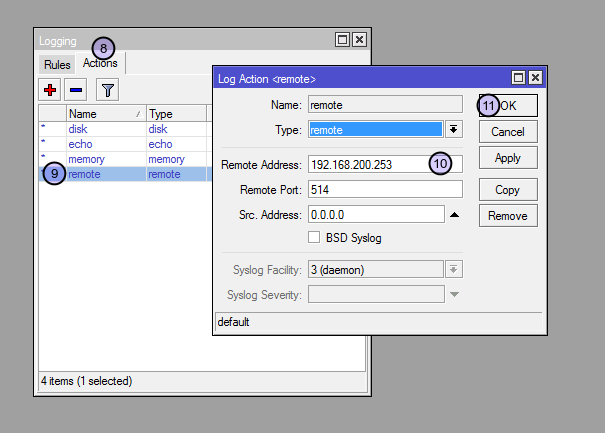
Task: Expand the Syslog Severity arrow
Action: click(x=454, y=294)
